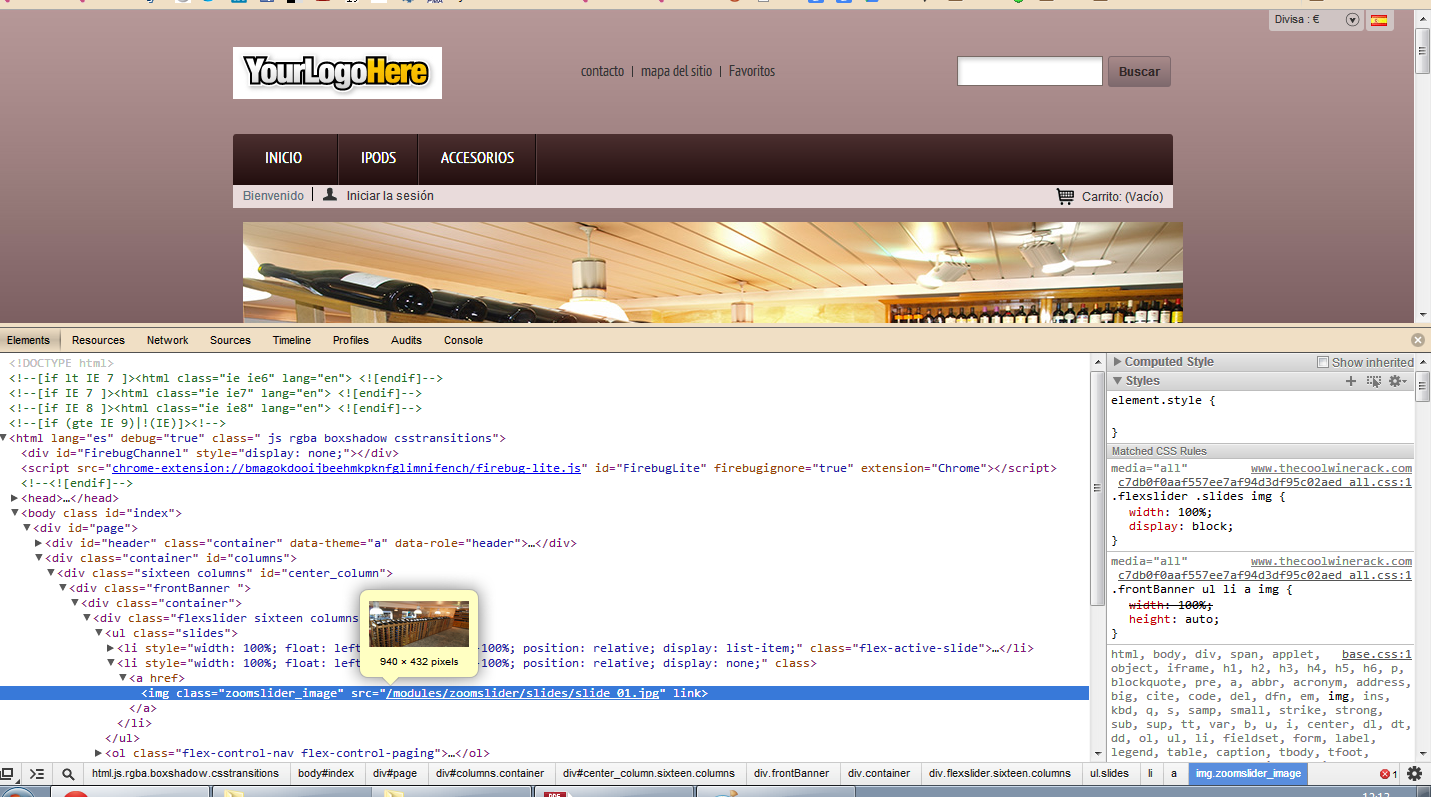The width and height of the screenshot is (1431, 797).
Task: Select the Spanish flag language icon
Action: [x=1379, y=20]
